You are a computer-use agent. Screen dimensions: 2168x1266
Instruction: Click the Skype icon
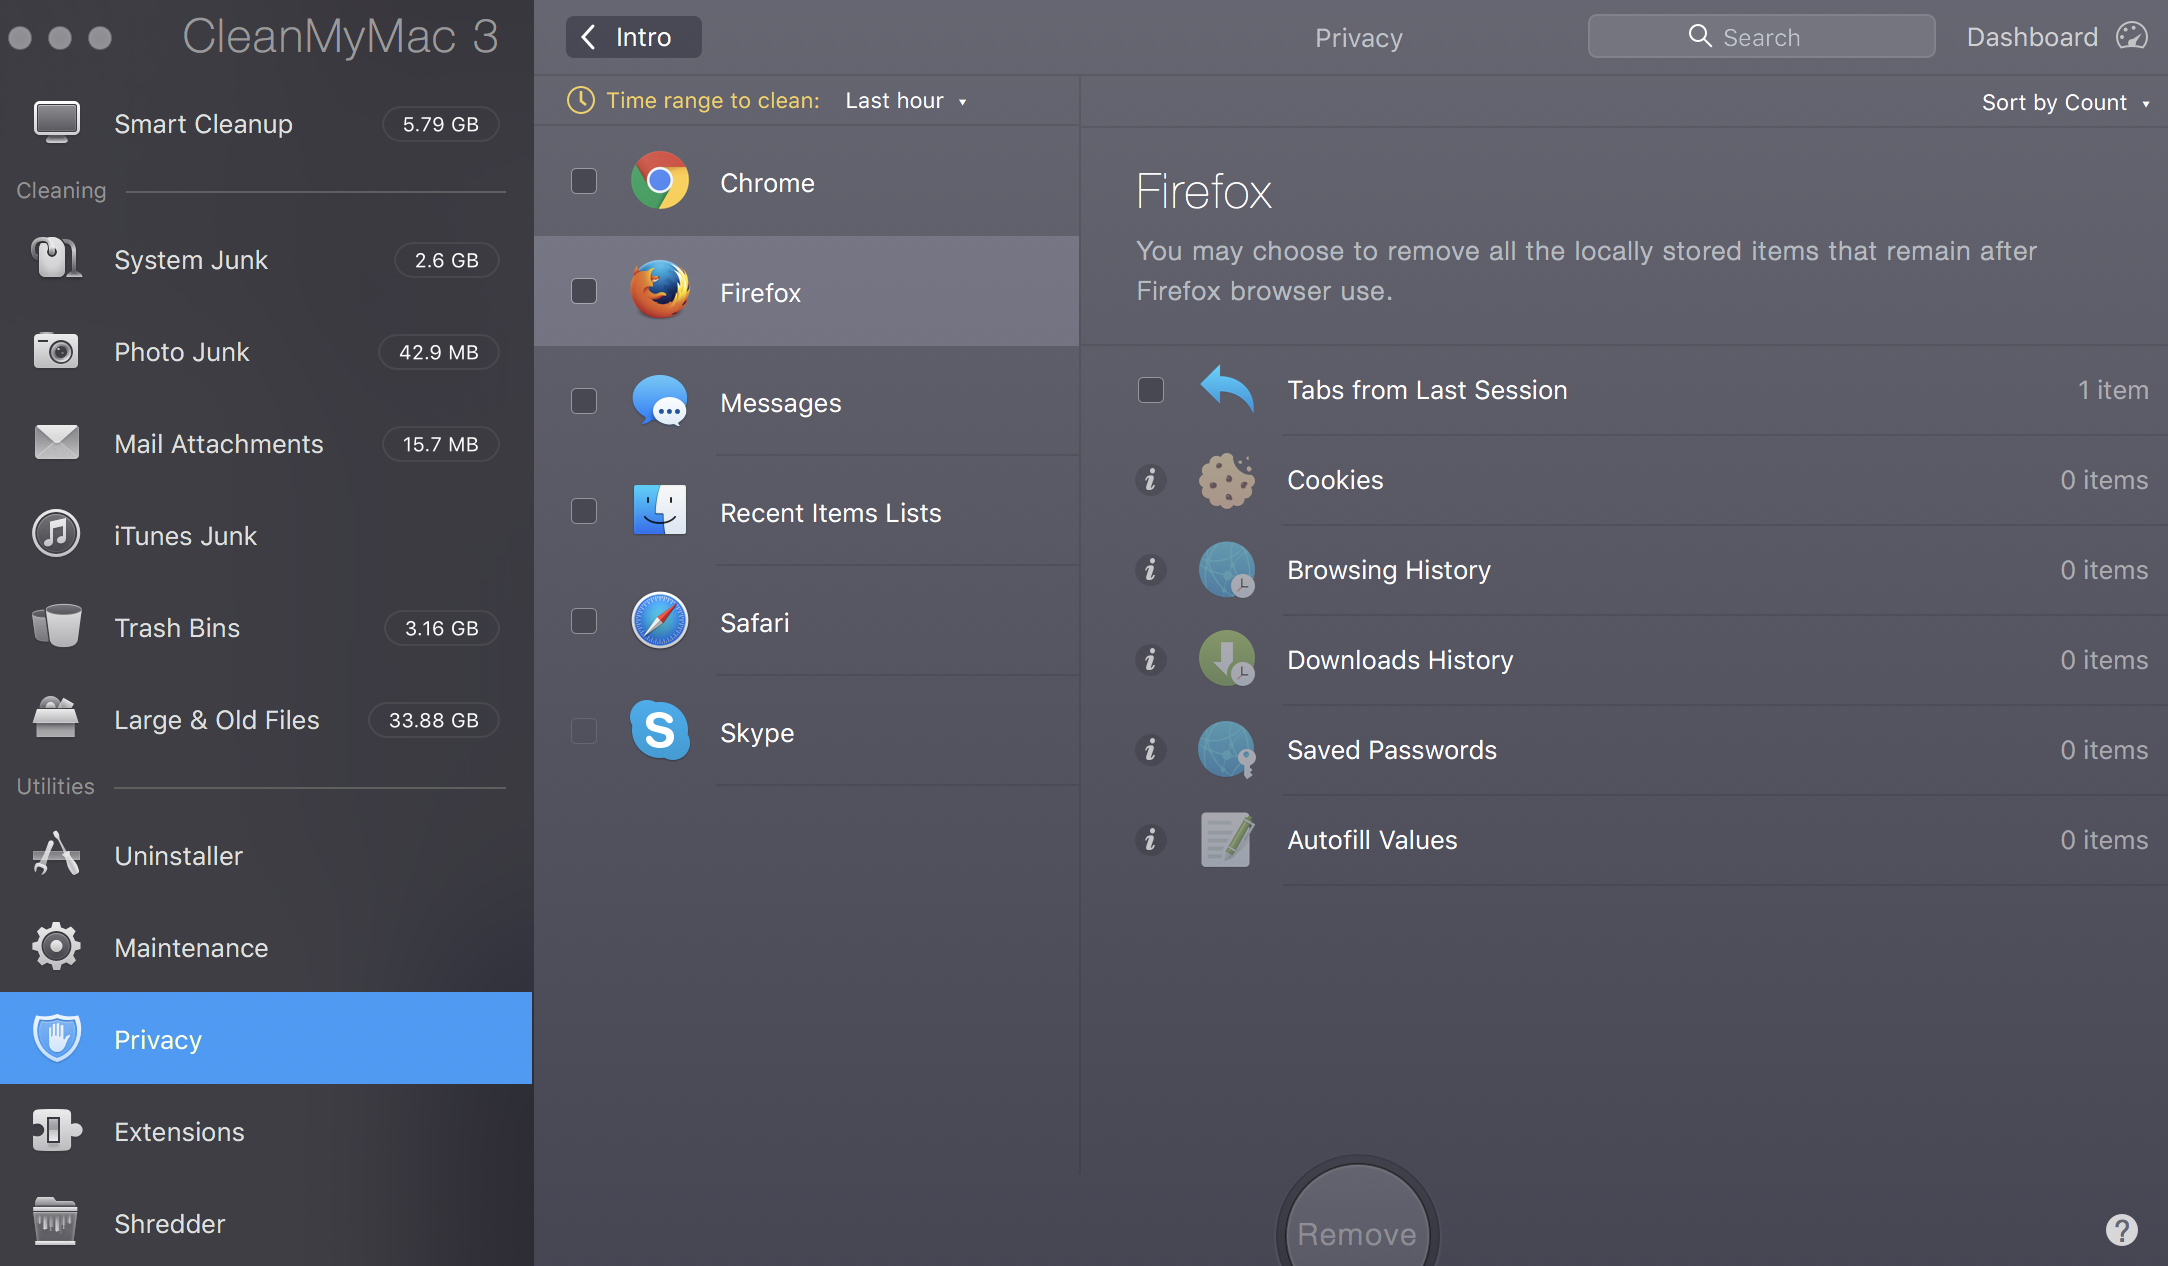point(660,731)
